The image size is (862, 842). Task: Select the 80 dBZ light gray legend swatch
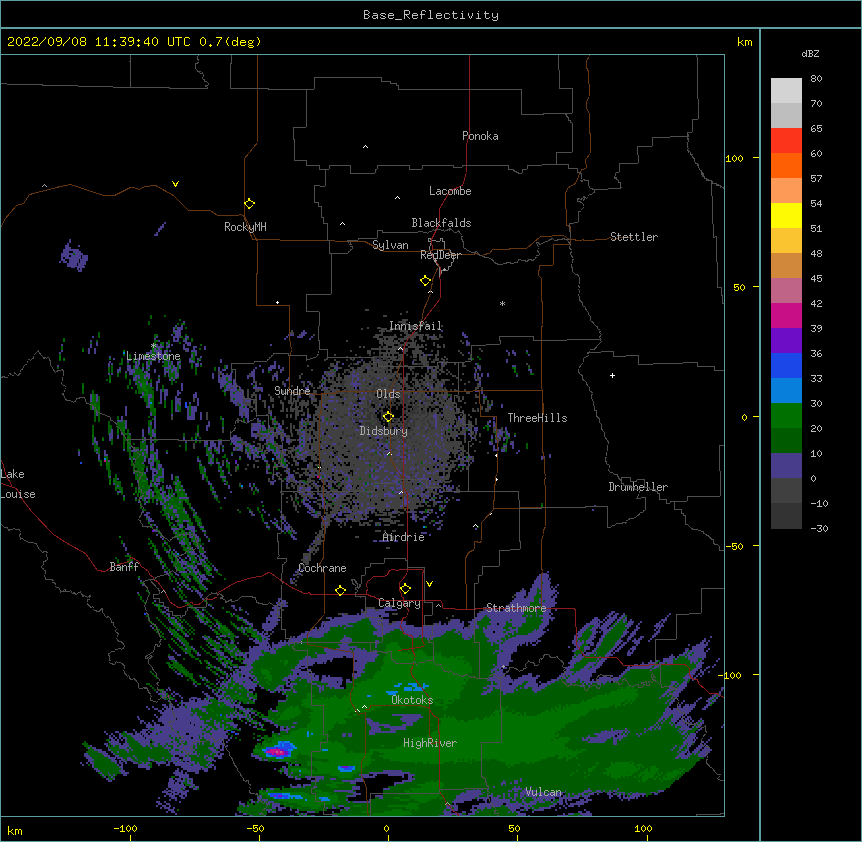click(x=786, y=90)
